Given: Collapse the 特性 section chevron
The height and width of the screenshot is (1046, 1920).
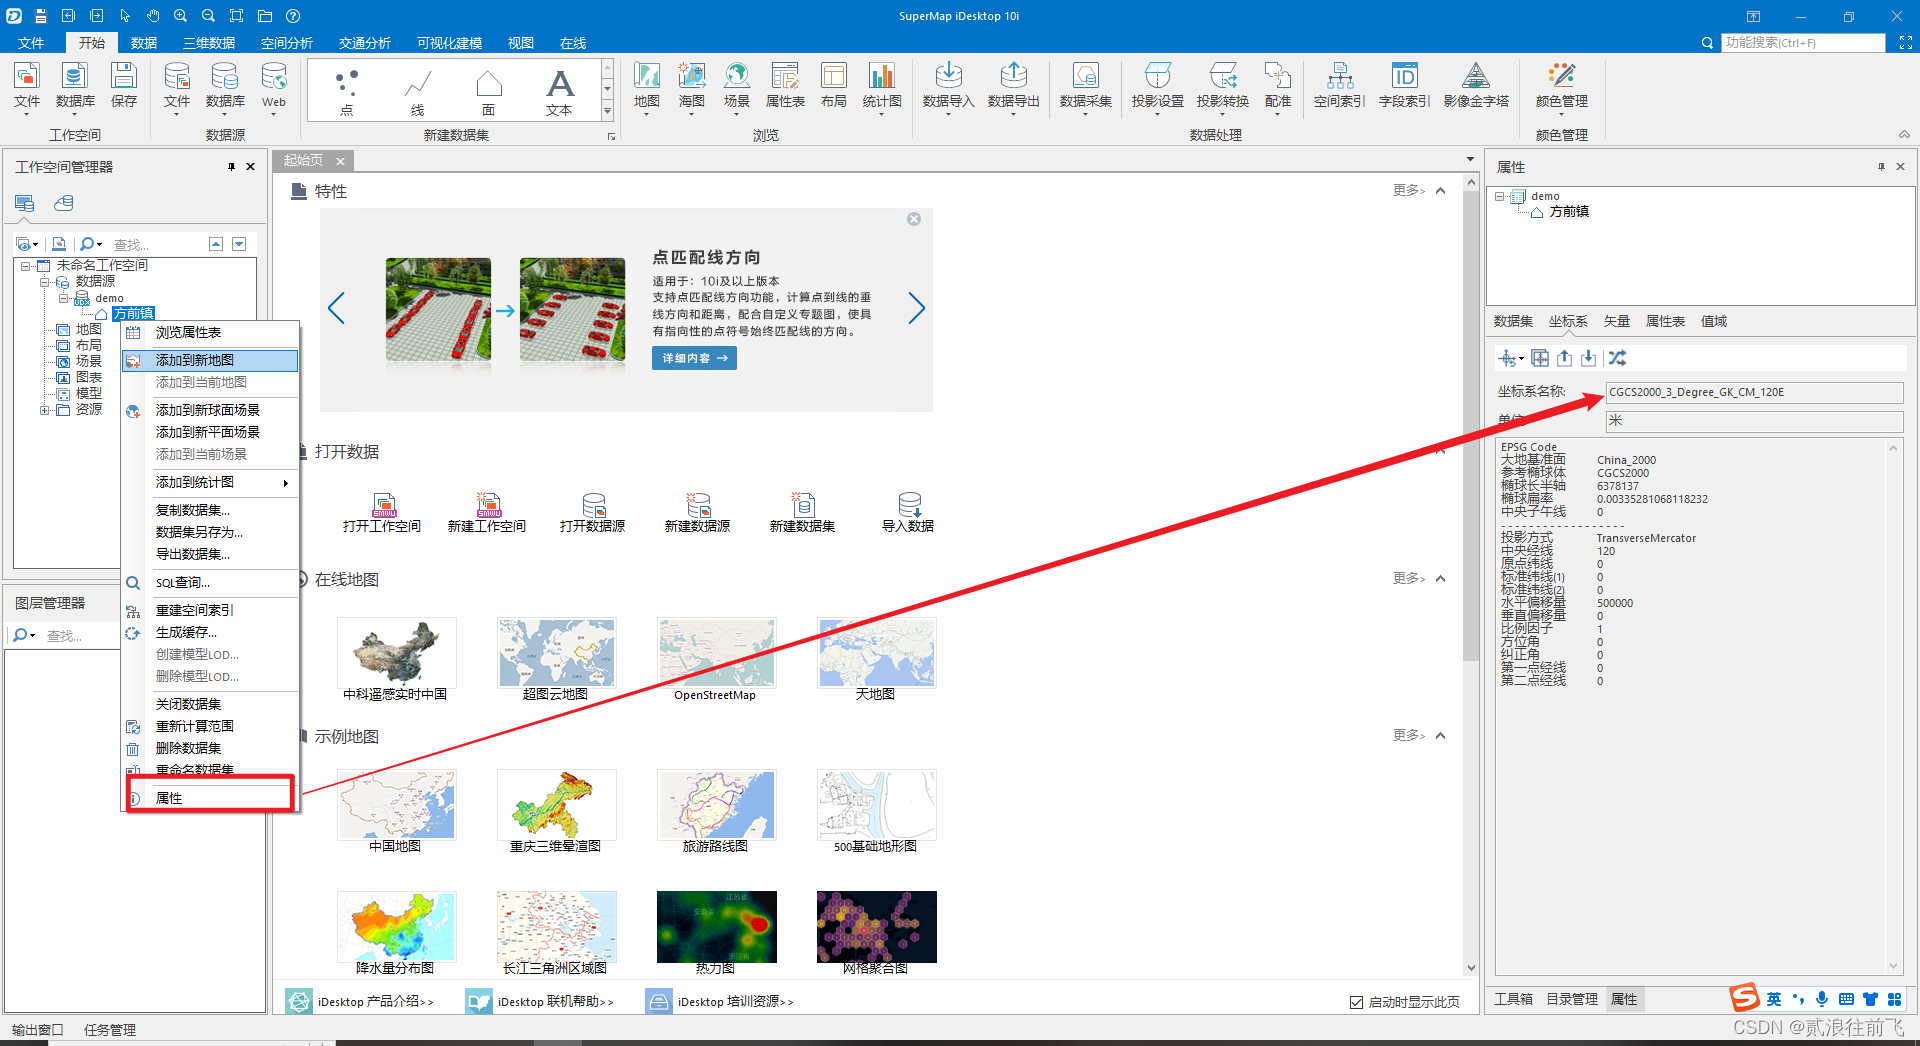Looking at the screenshot, I should click(1440, 190).
